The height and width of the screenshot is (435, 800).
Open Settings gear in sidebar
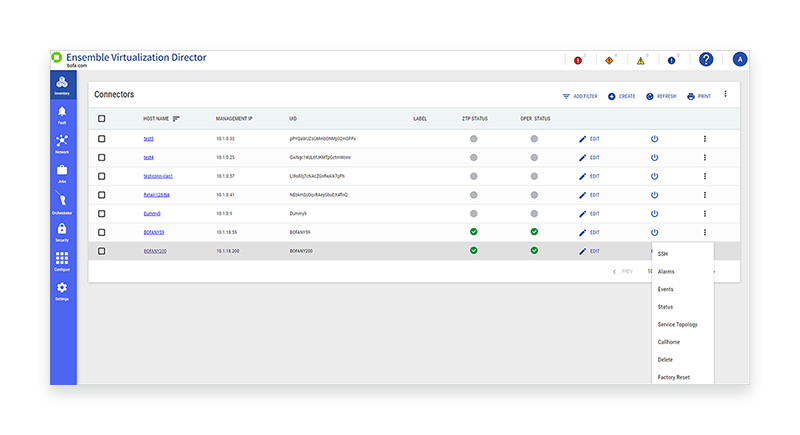point(62,289)
